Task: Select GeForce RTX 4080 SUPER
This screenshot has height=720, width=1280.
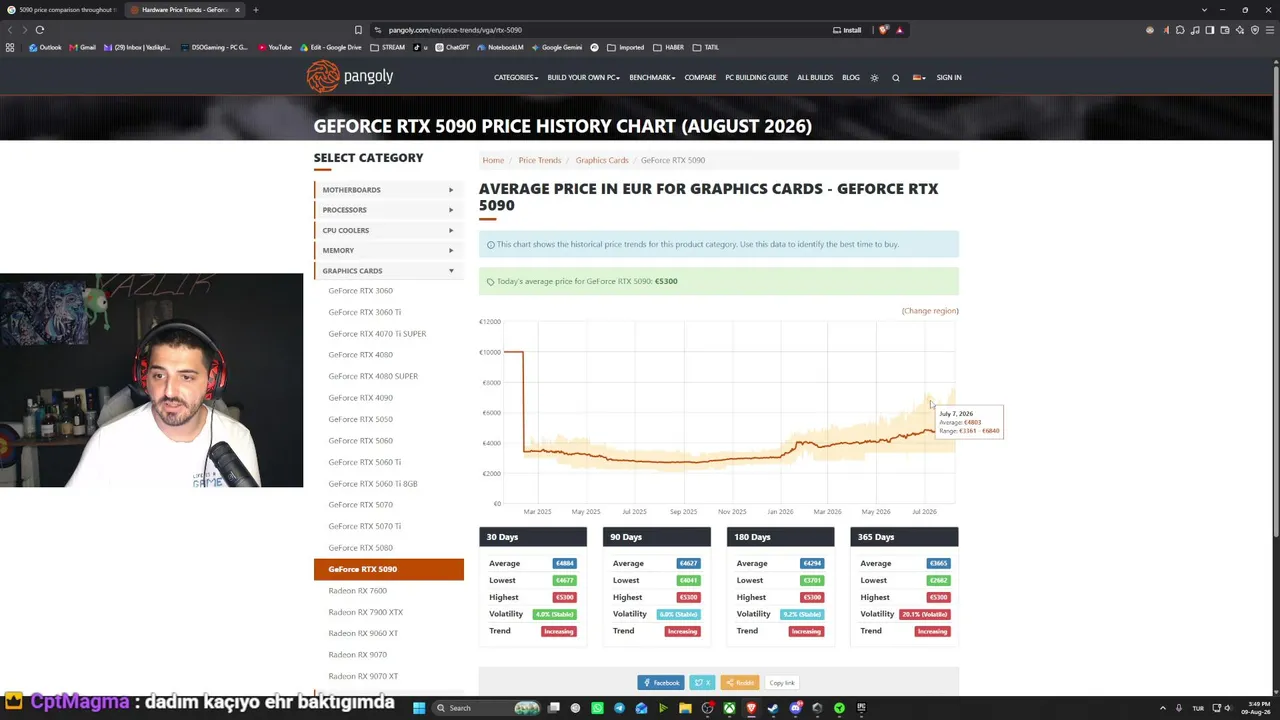Action: coord(373,376)
